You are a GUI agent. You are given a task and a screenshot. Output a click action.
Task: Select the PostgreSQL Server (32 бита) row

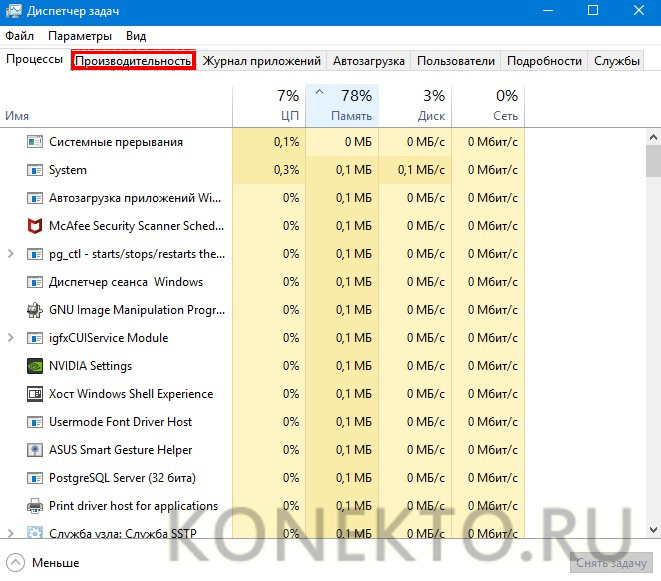(x=262, y=478)
